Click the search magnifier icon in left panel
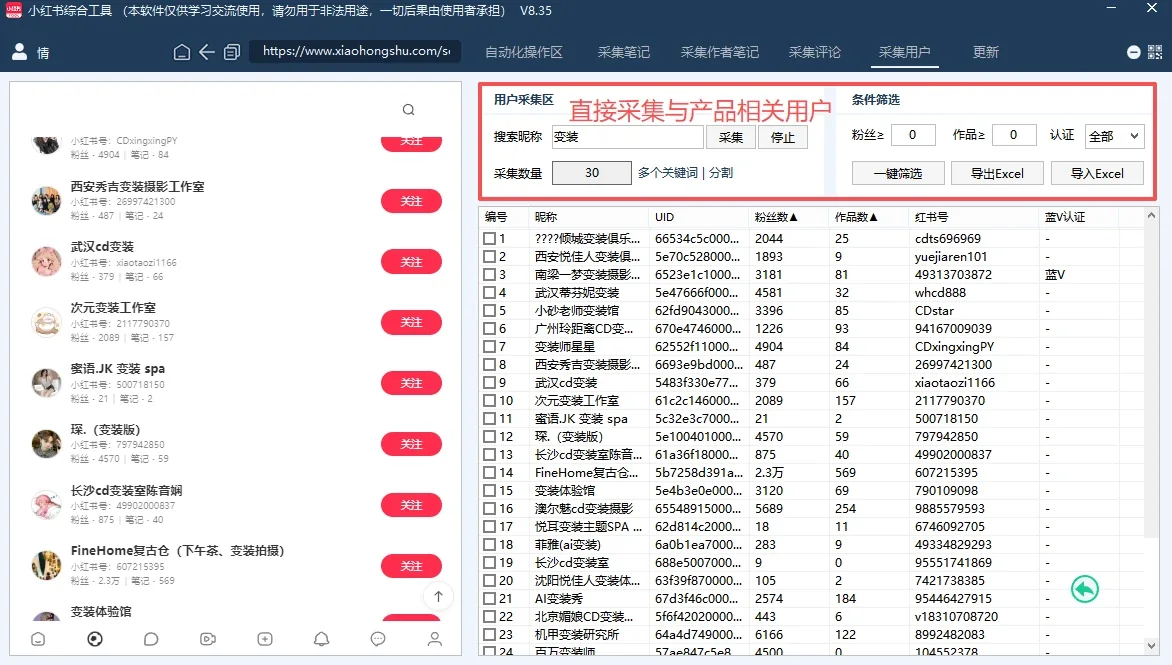The image size is (1172, 665). tap(408, 110)
